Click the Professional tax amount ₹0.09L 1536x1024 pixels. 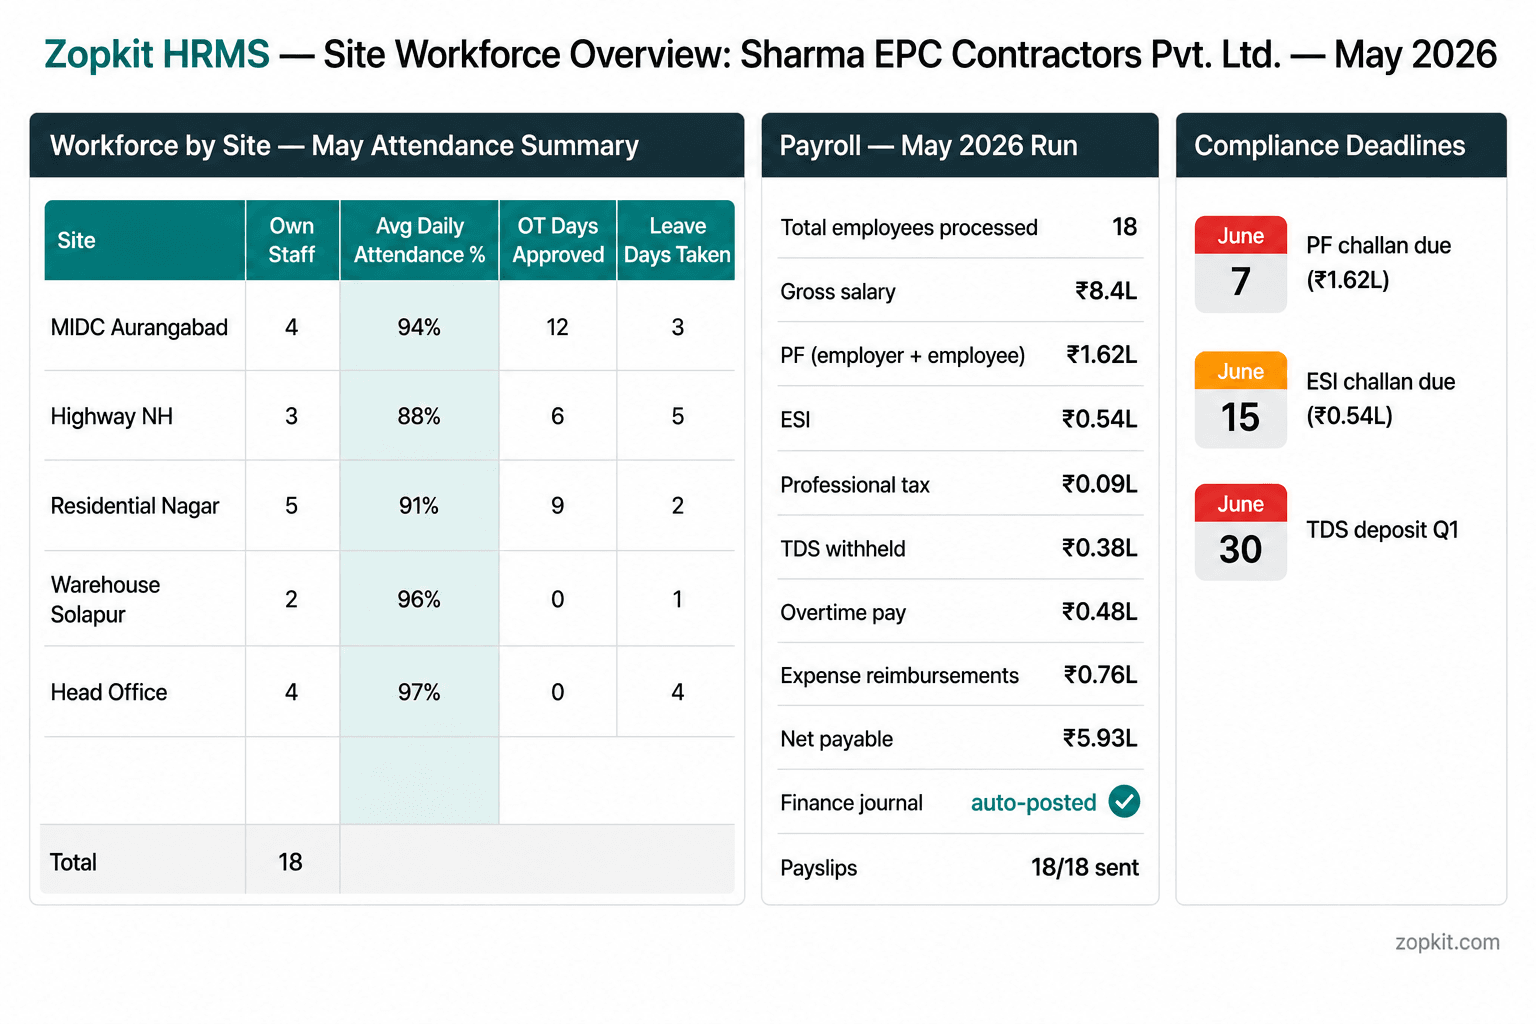[1100, 484]
